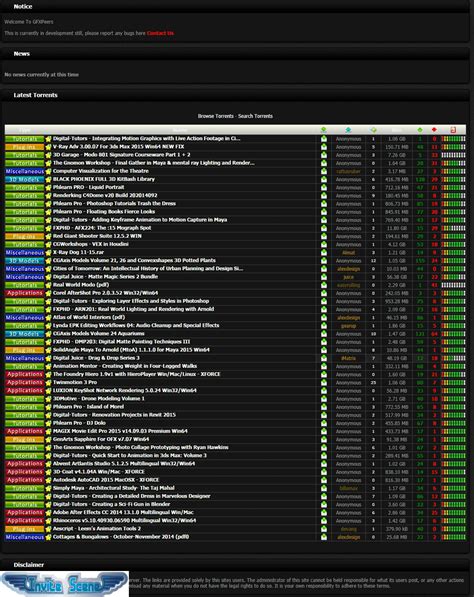Click the download column header icon
The width and height of the screenshot is (474, 597).
[324, 130]
